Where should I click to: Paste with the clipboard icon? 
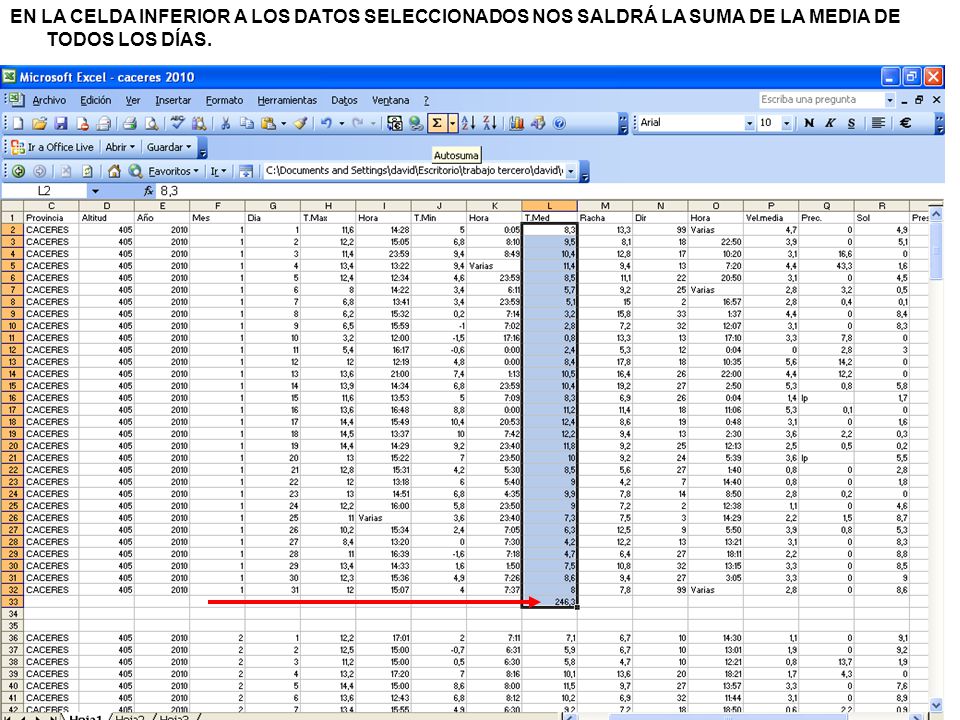click(x=268, y=124)
